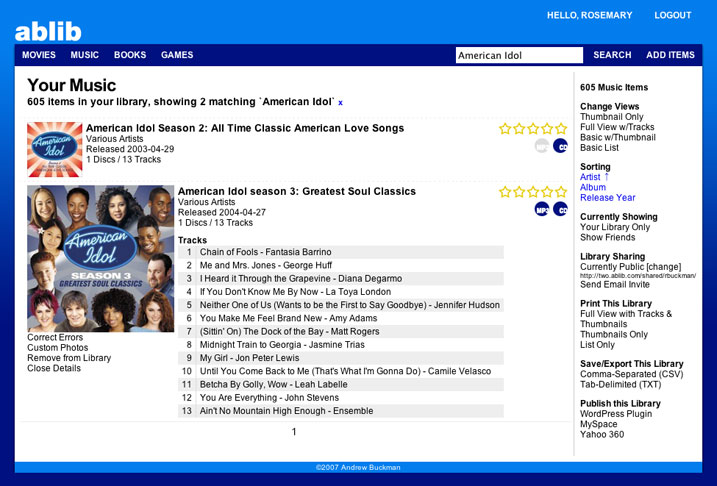
Task: Print Thumbnails Only
Action: coord(614,335)
